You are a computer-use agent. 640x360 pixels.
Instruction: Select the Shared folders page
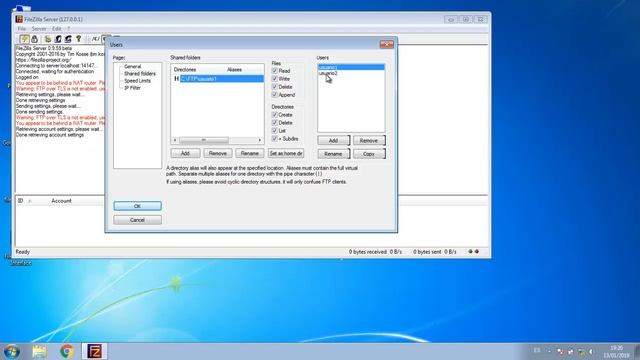(140, 73)
